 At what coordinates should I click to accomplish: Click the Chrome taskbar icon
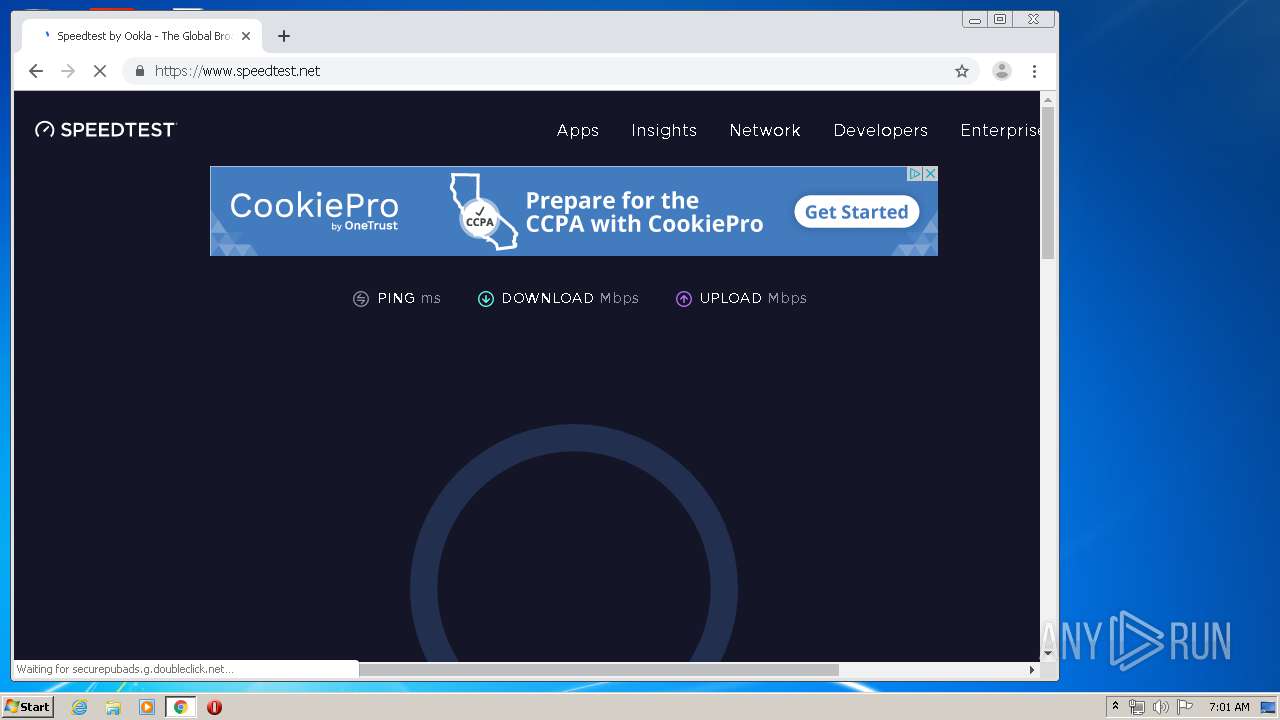[x=180, y=707]
